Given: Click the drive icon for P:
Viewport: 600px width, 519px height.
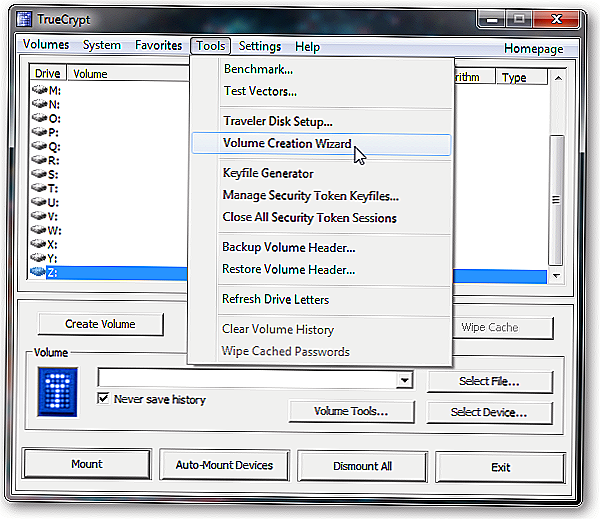Looking at the screenshot, I should pyautogui.click(x=40, y=132).
